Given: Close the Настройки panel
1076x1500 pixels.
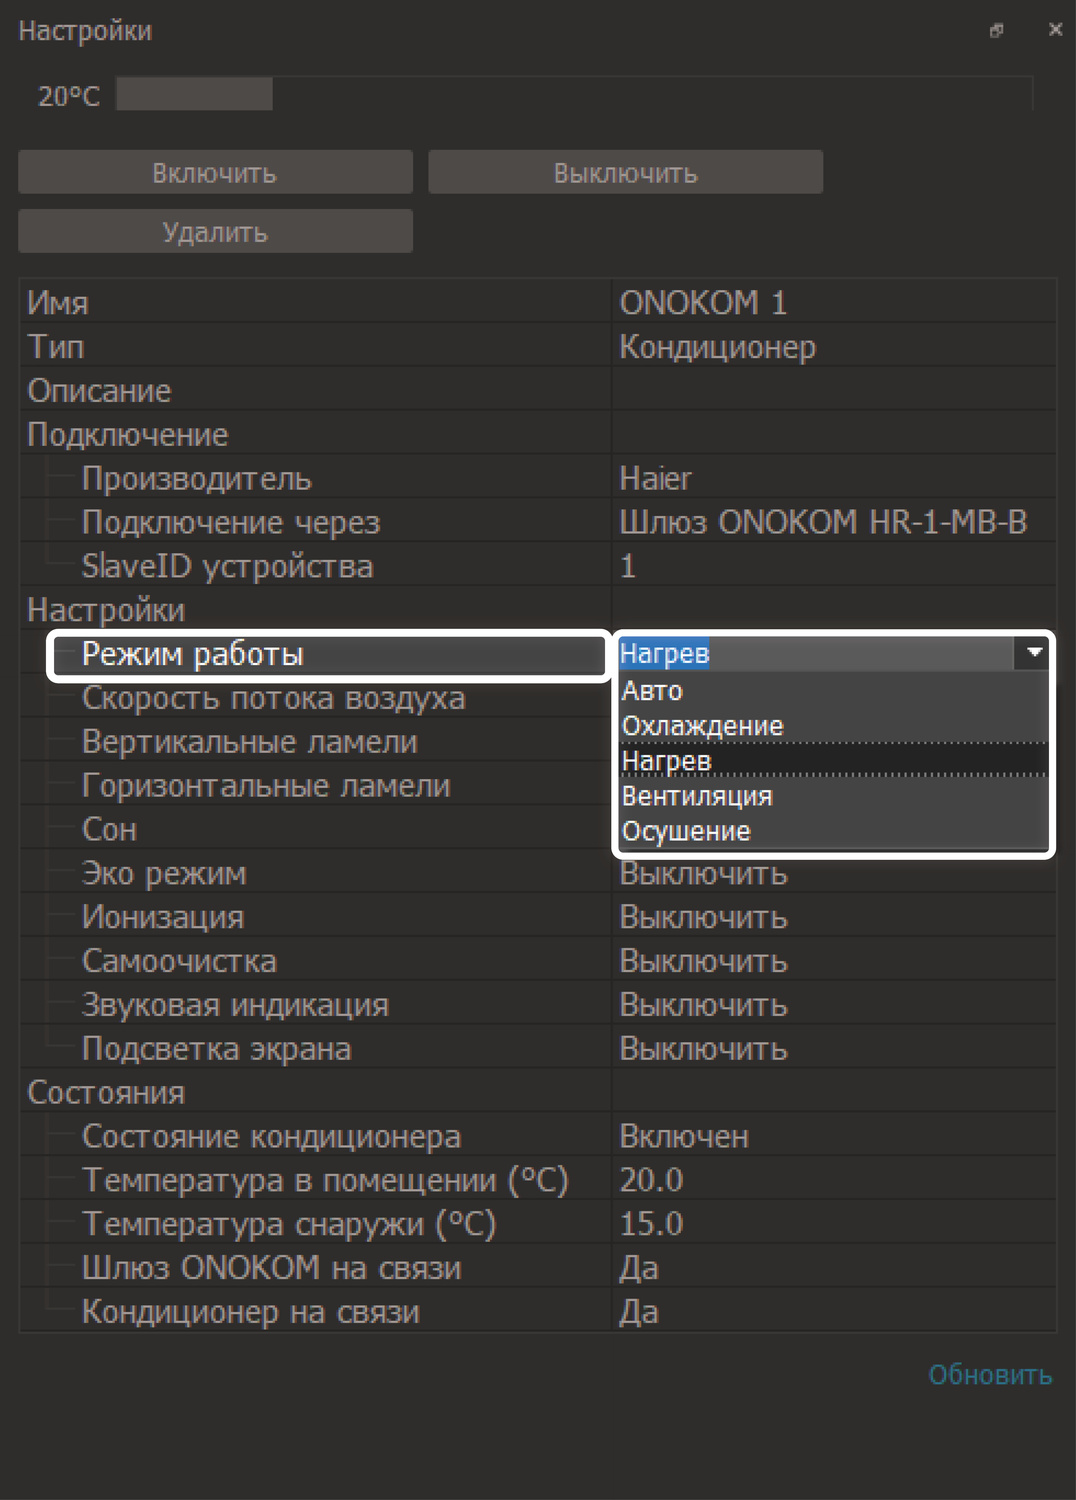Looking at the screenshot, I should point(1055,30).
